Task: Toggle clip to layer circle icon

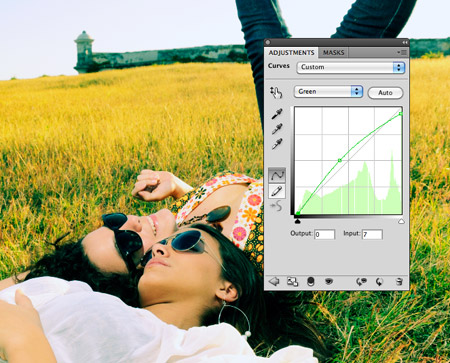Action: point(311,282)
